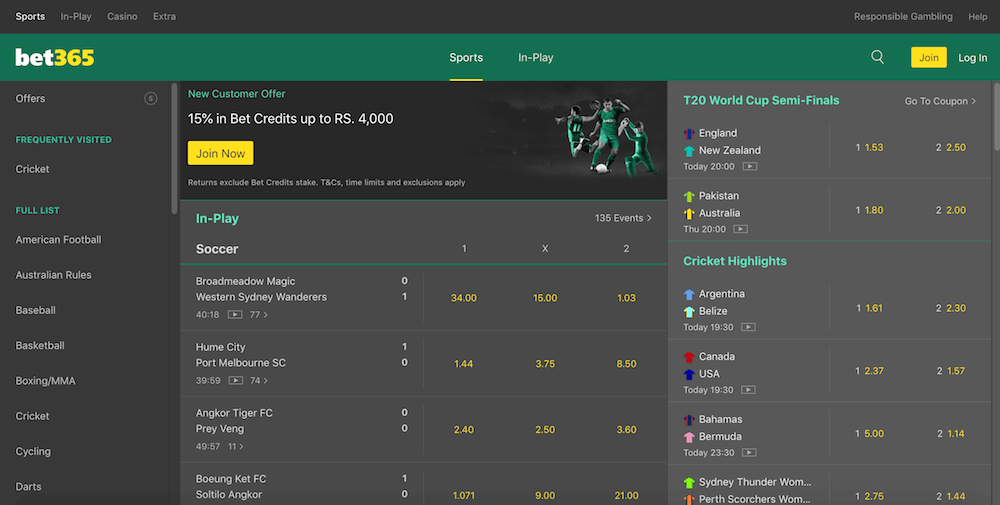1000x505 pixels.
Task: Click stream icon for Argentina vs Belize
Action: tap(749, 327)
